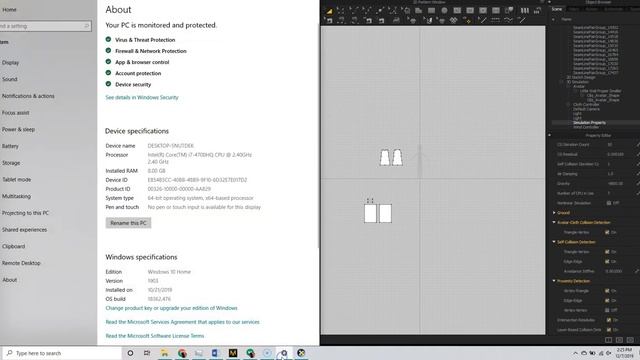Screen dimensions: 640x360
Task: Open Battery settings in sidebar
Action: tap(10, 146)
